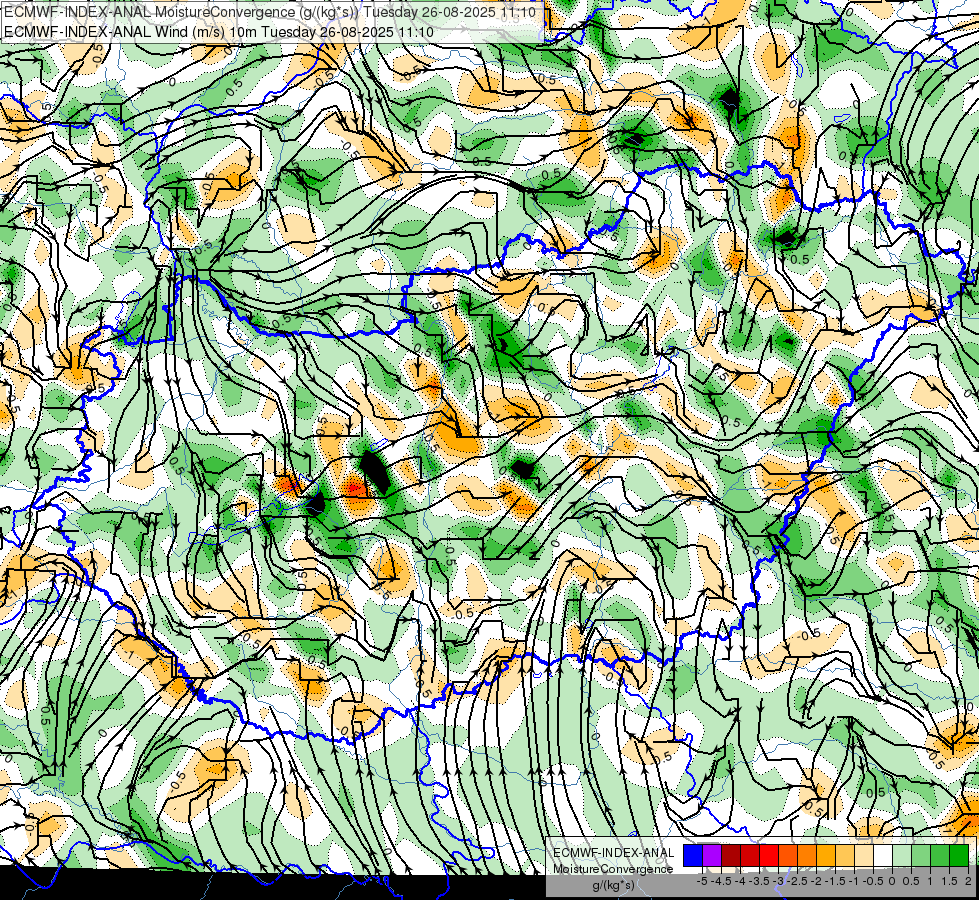Click the -4 tick label on colorbar
Screen dimensions: 979x900
click(x=740, y=881)
